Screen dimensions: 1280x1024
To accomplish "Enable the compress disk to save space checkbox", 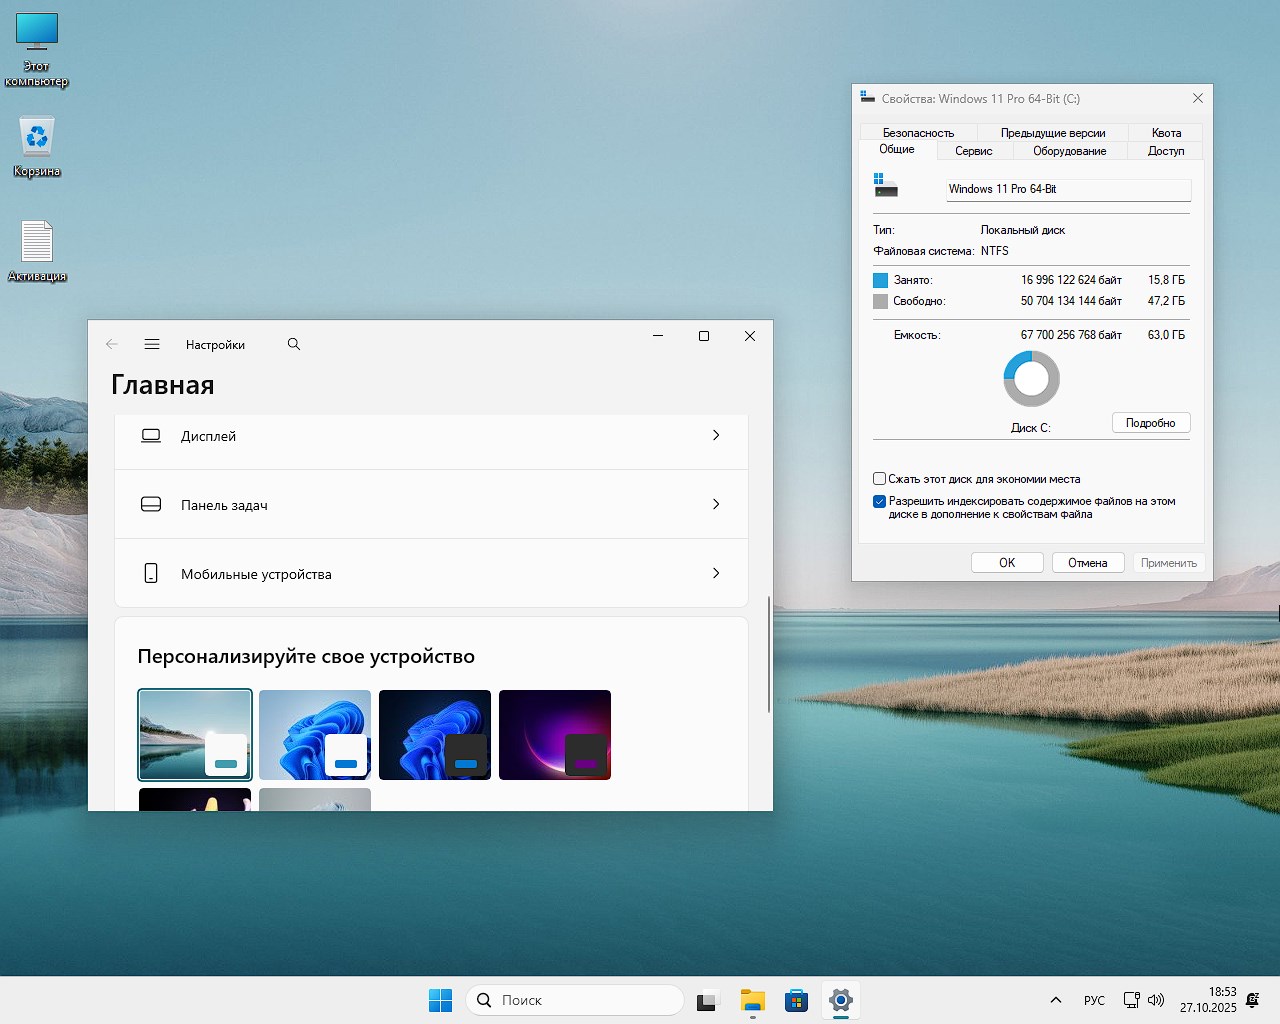I will point(879,478).
